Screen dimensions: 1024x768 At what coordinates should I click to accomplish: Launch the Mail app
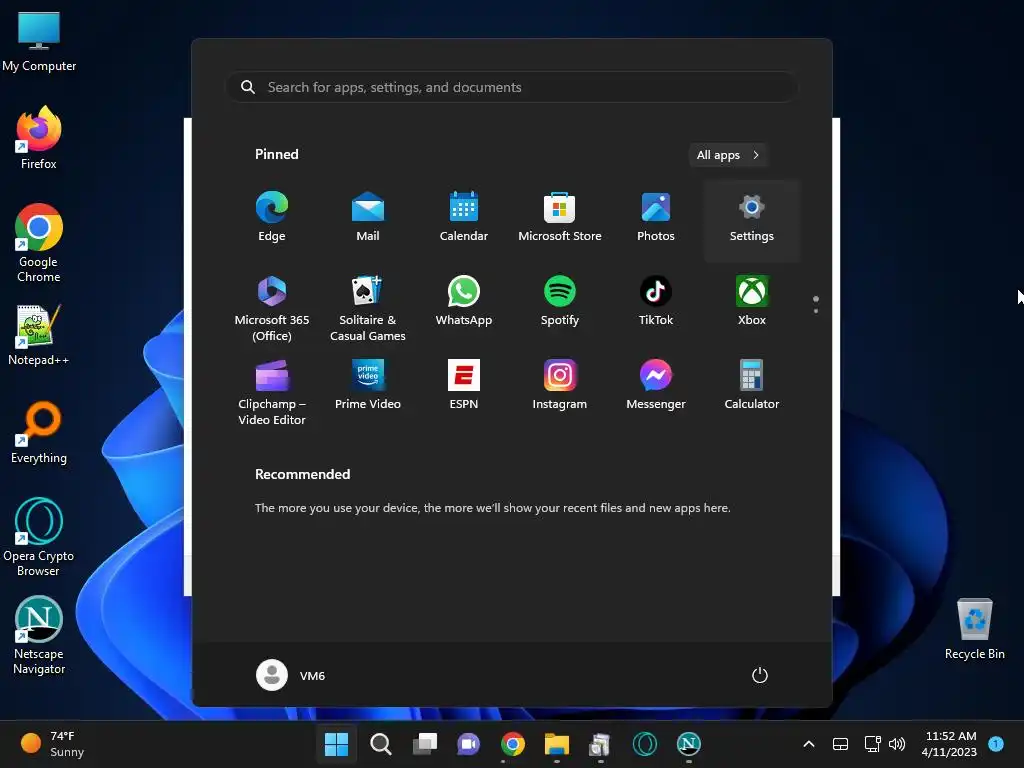(368, 217)
